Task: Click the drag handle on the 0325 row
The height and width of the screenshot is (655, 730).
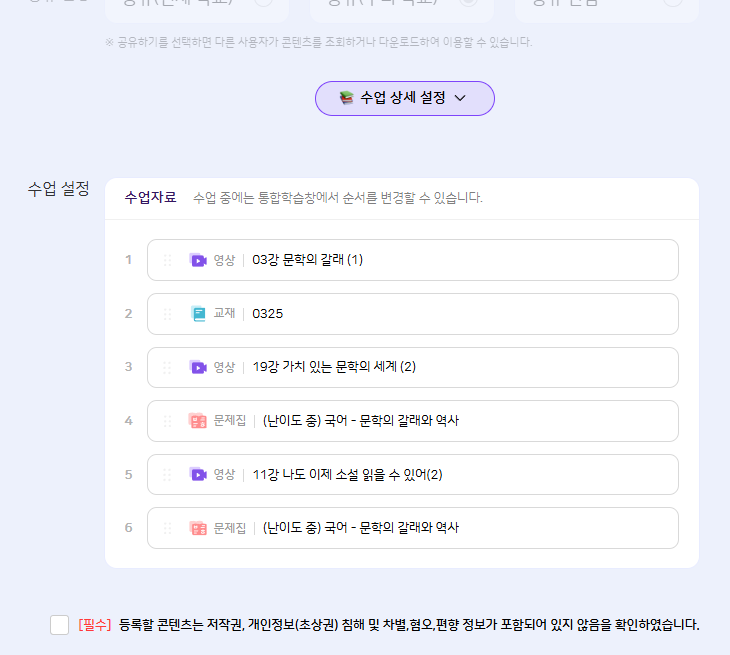Action: coord(167,314)
